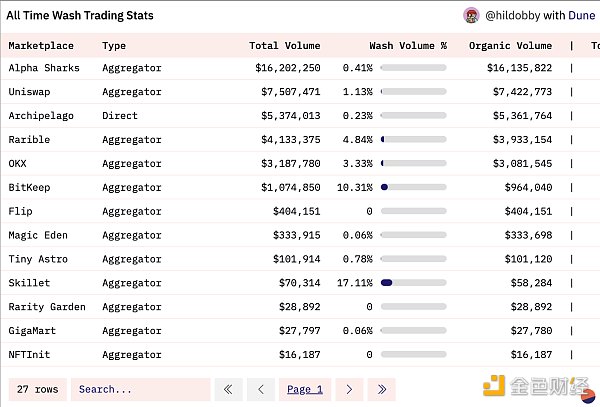The height and width of the screenshot is (407, 600).
Task: Open the Dune link
Action: coord(581,16)
